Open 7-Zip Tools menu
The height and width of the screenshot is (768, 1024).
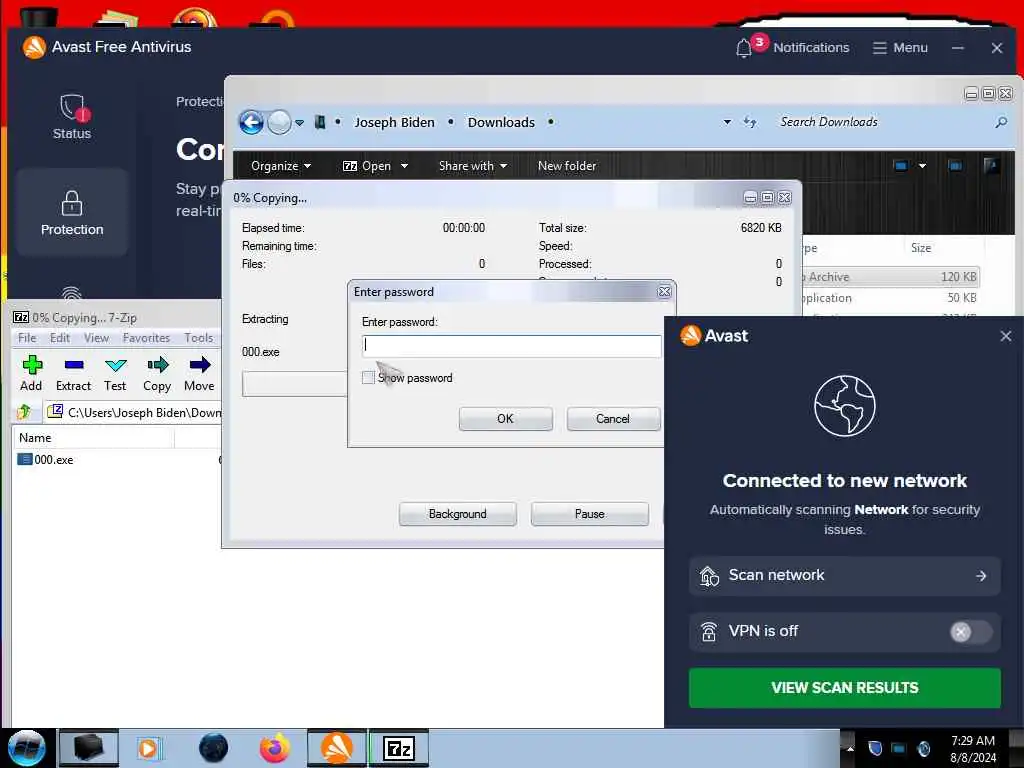click(x=199, y=338)
